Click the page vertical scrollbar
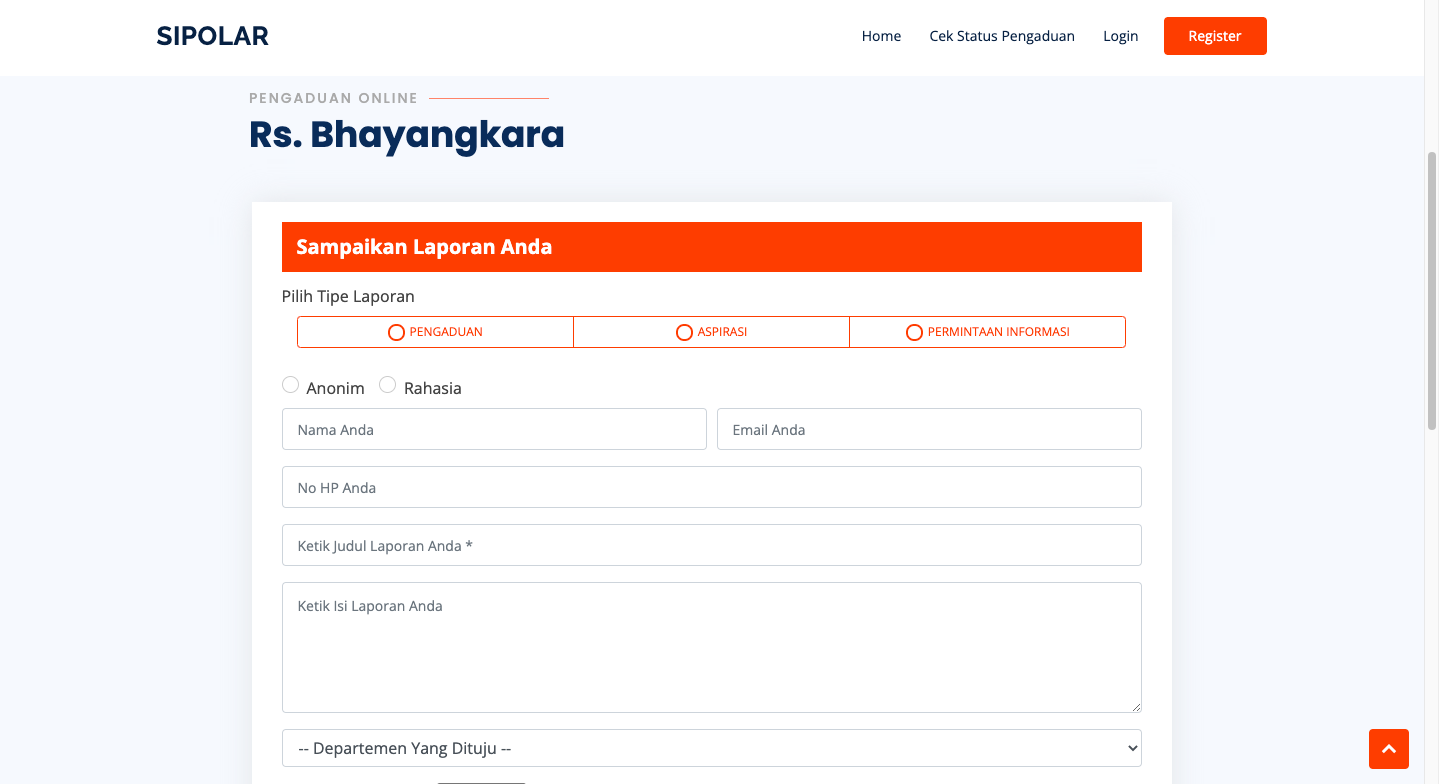The width and height of the screenshot is (1439, 784). (x=1431, y=290)
